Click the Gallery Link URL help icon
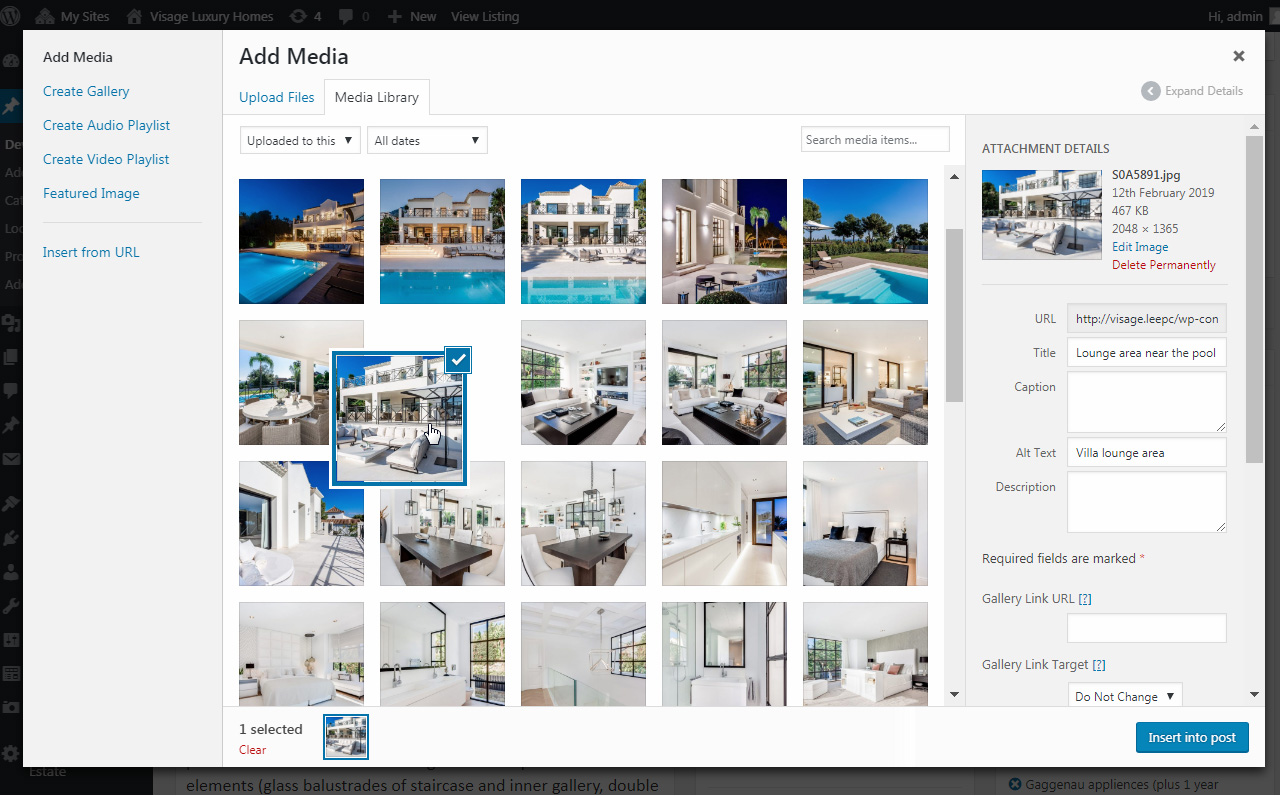This screenshot has width=1280, height=796. pos(1085,599)
